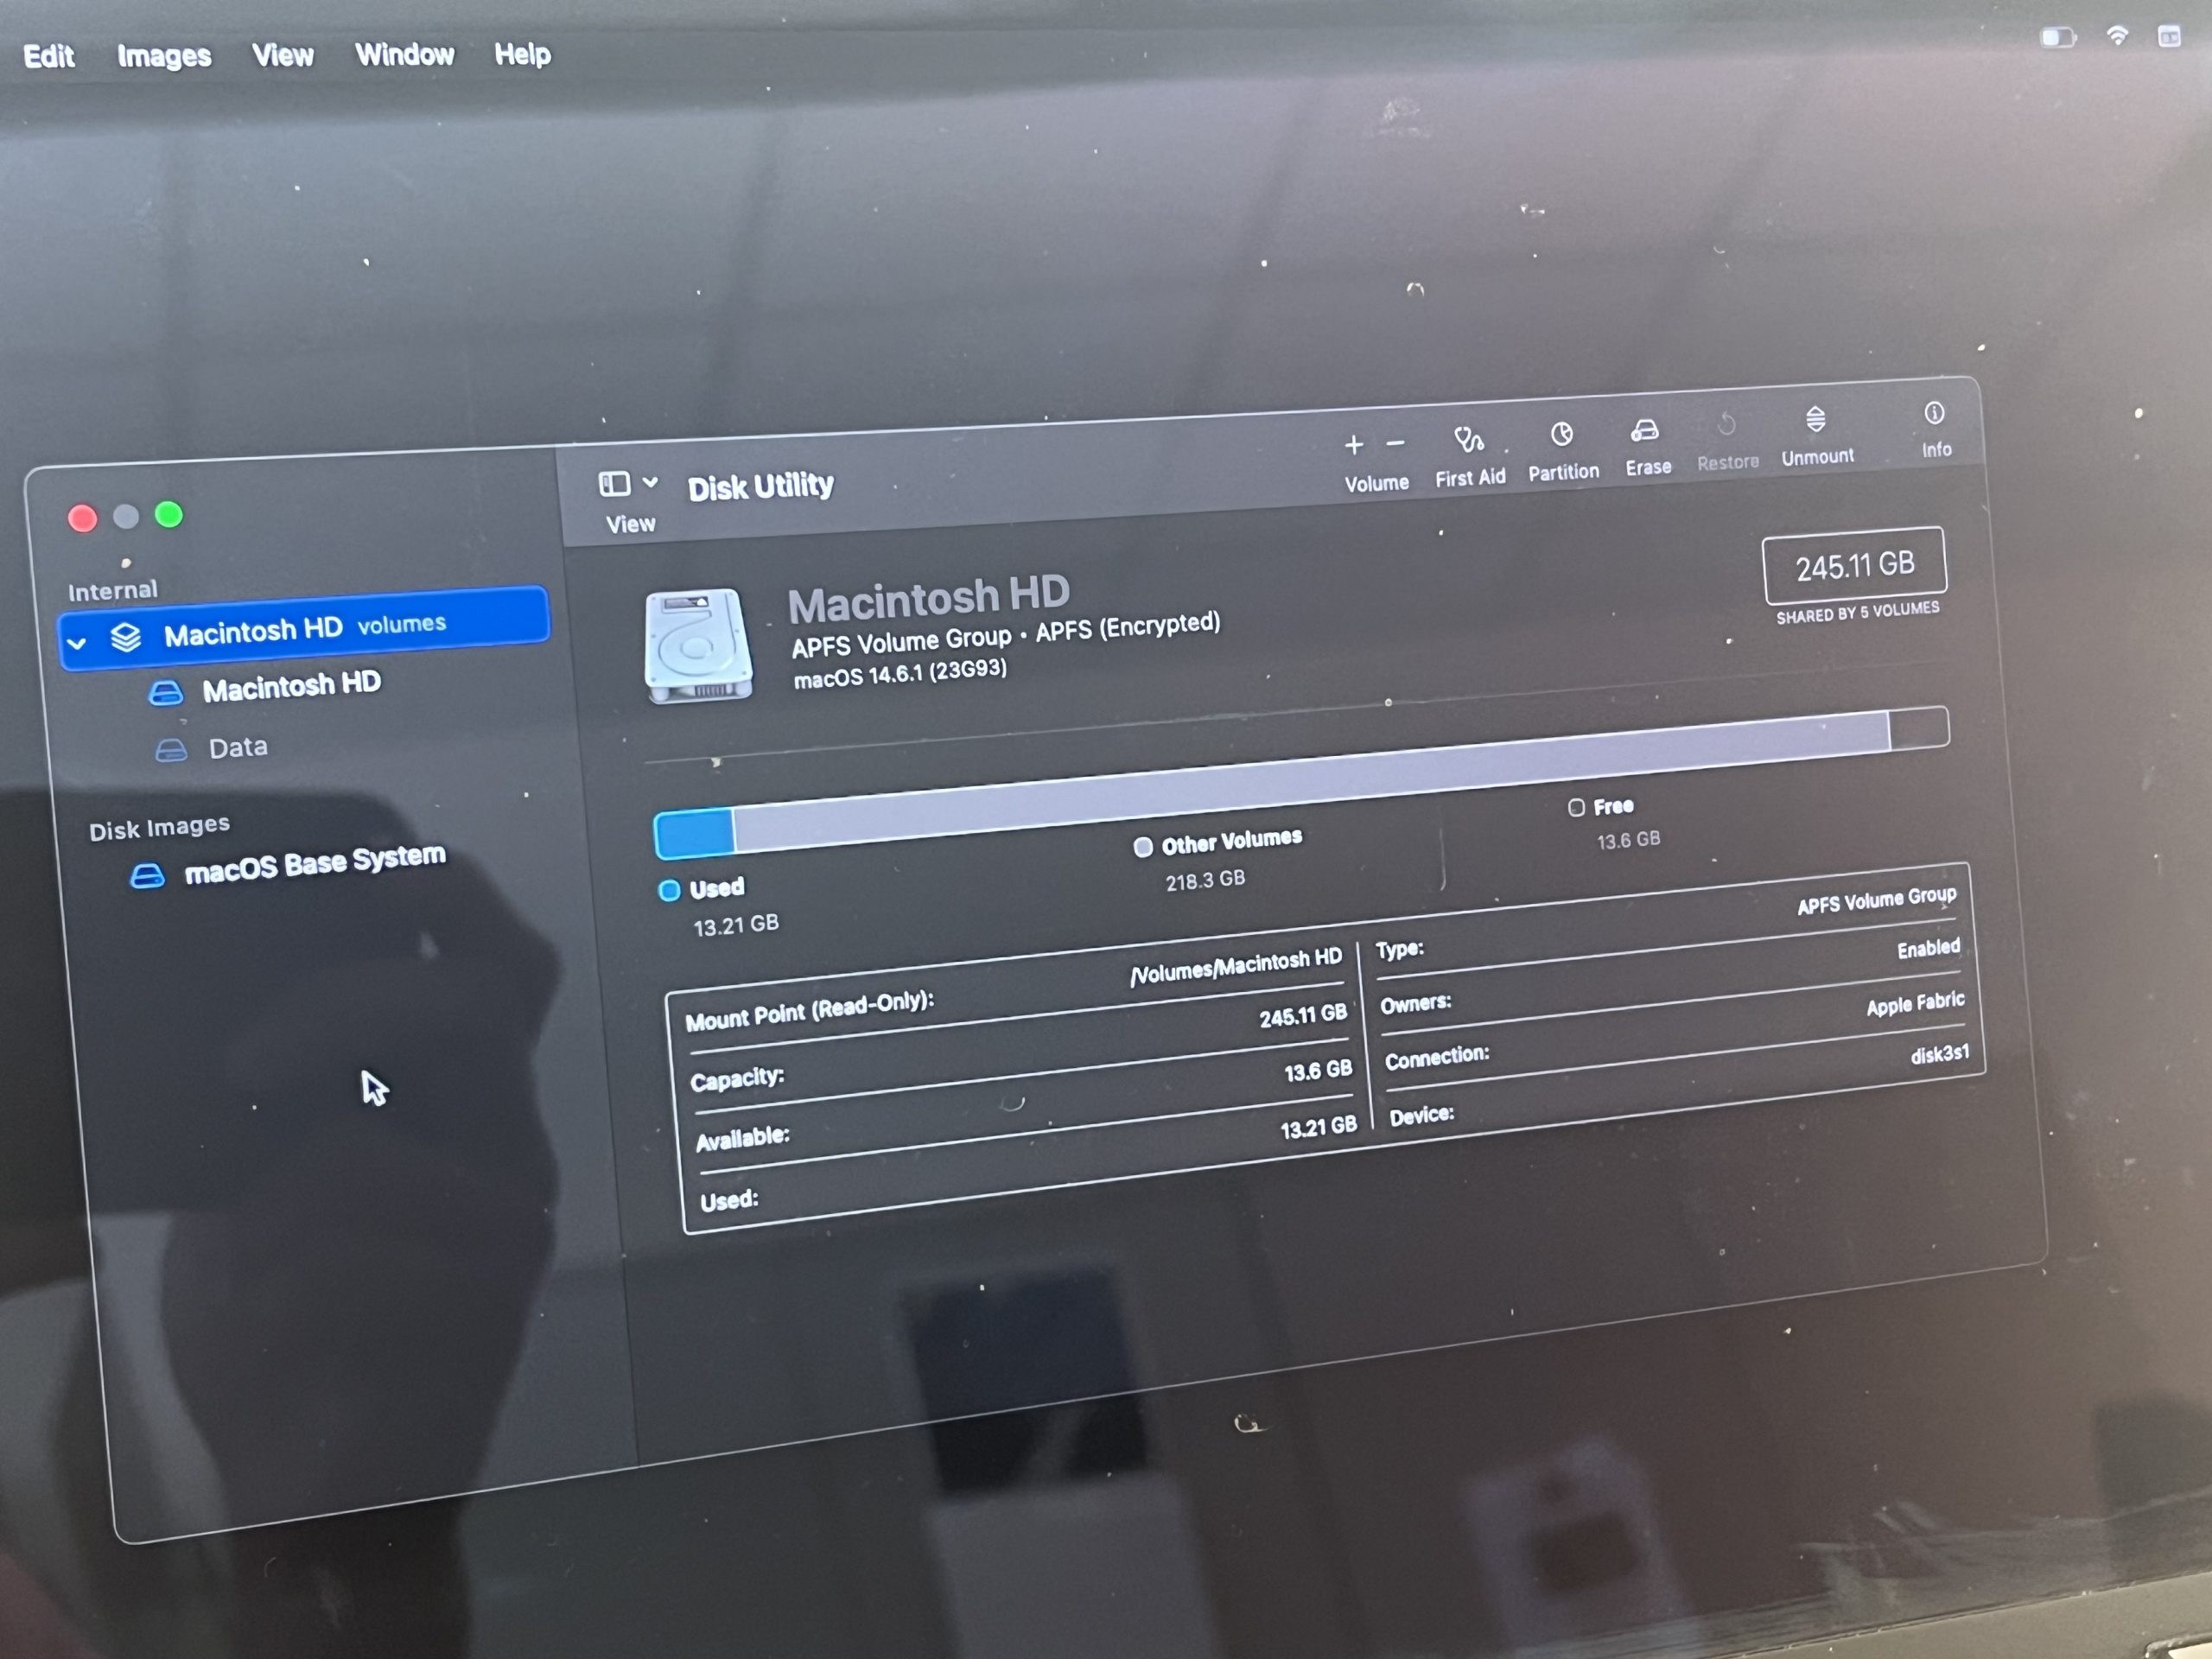This screenshot has width=2212, height=1659.
Task: Click the keyboard input menu icon
Action: point(2168,37)
